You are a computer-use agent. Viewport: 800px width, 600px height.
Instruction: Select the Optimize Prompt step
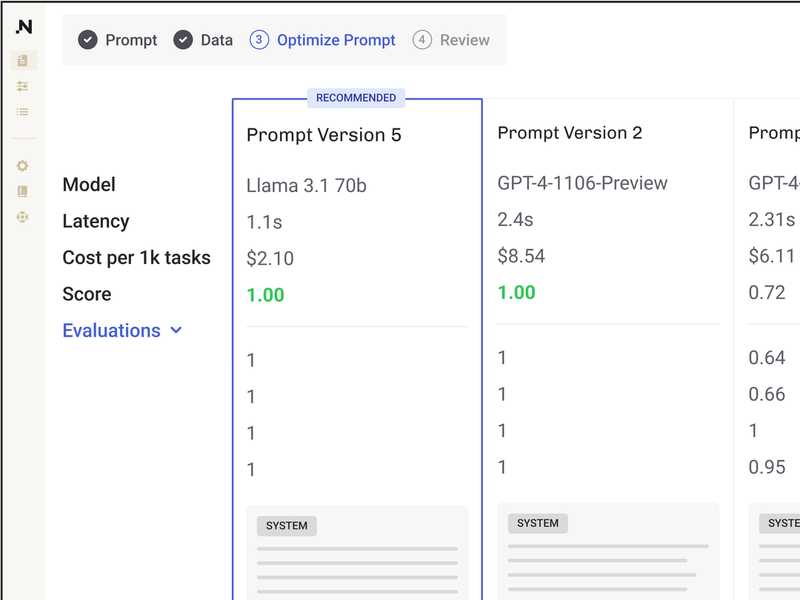336,40
